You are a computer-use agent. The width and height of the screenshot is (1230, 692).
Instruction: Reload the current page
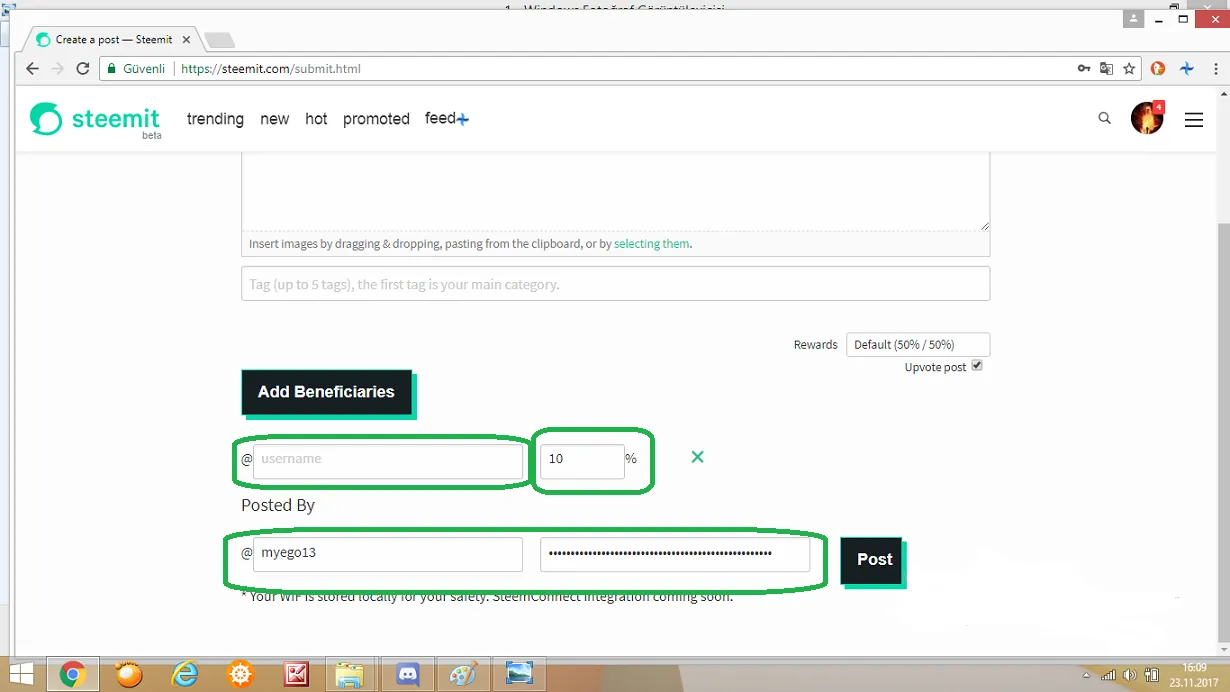click(83, 69)
